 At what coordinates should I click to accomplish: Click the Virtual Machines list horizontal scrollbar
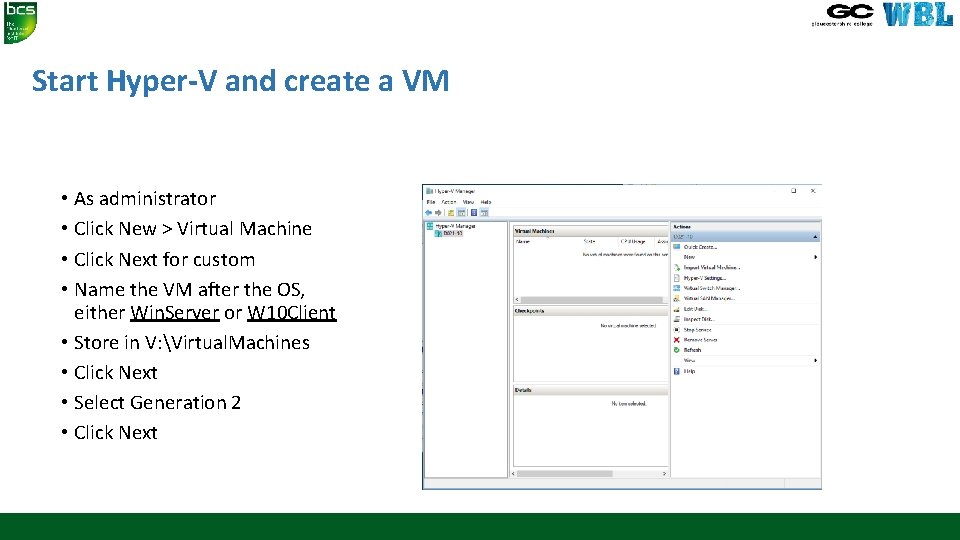pos(591,300)
